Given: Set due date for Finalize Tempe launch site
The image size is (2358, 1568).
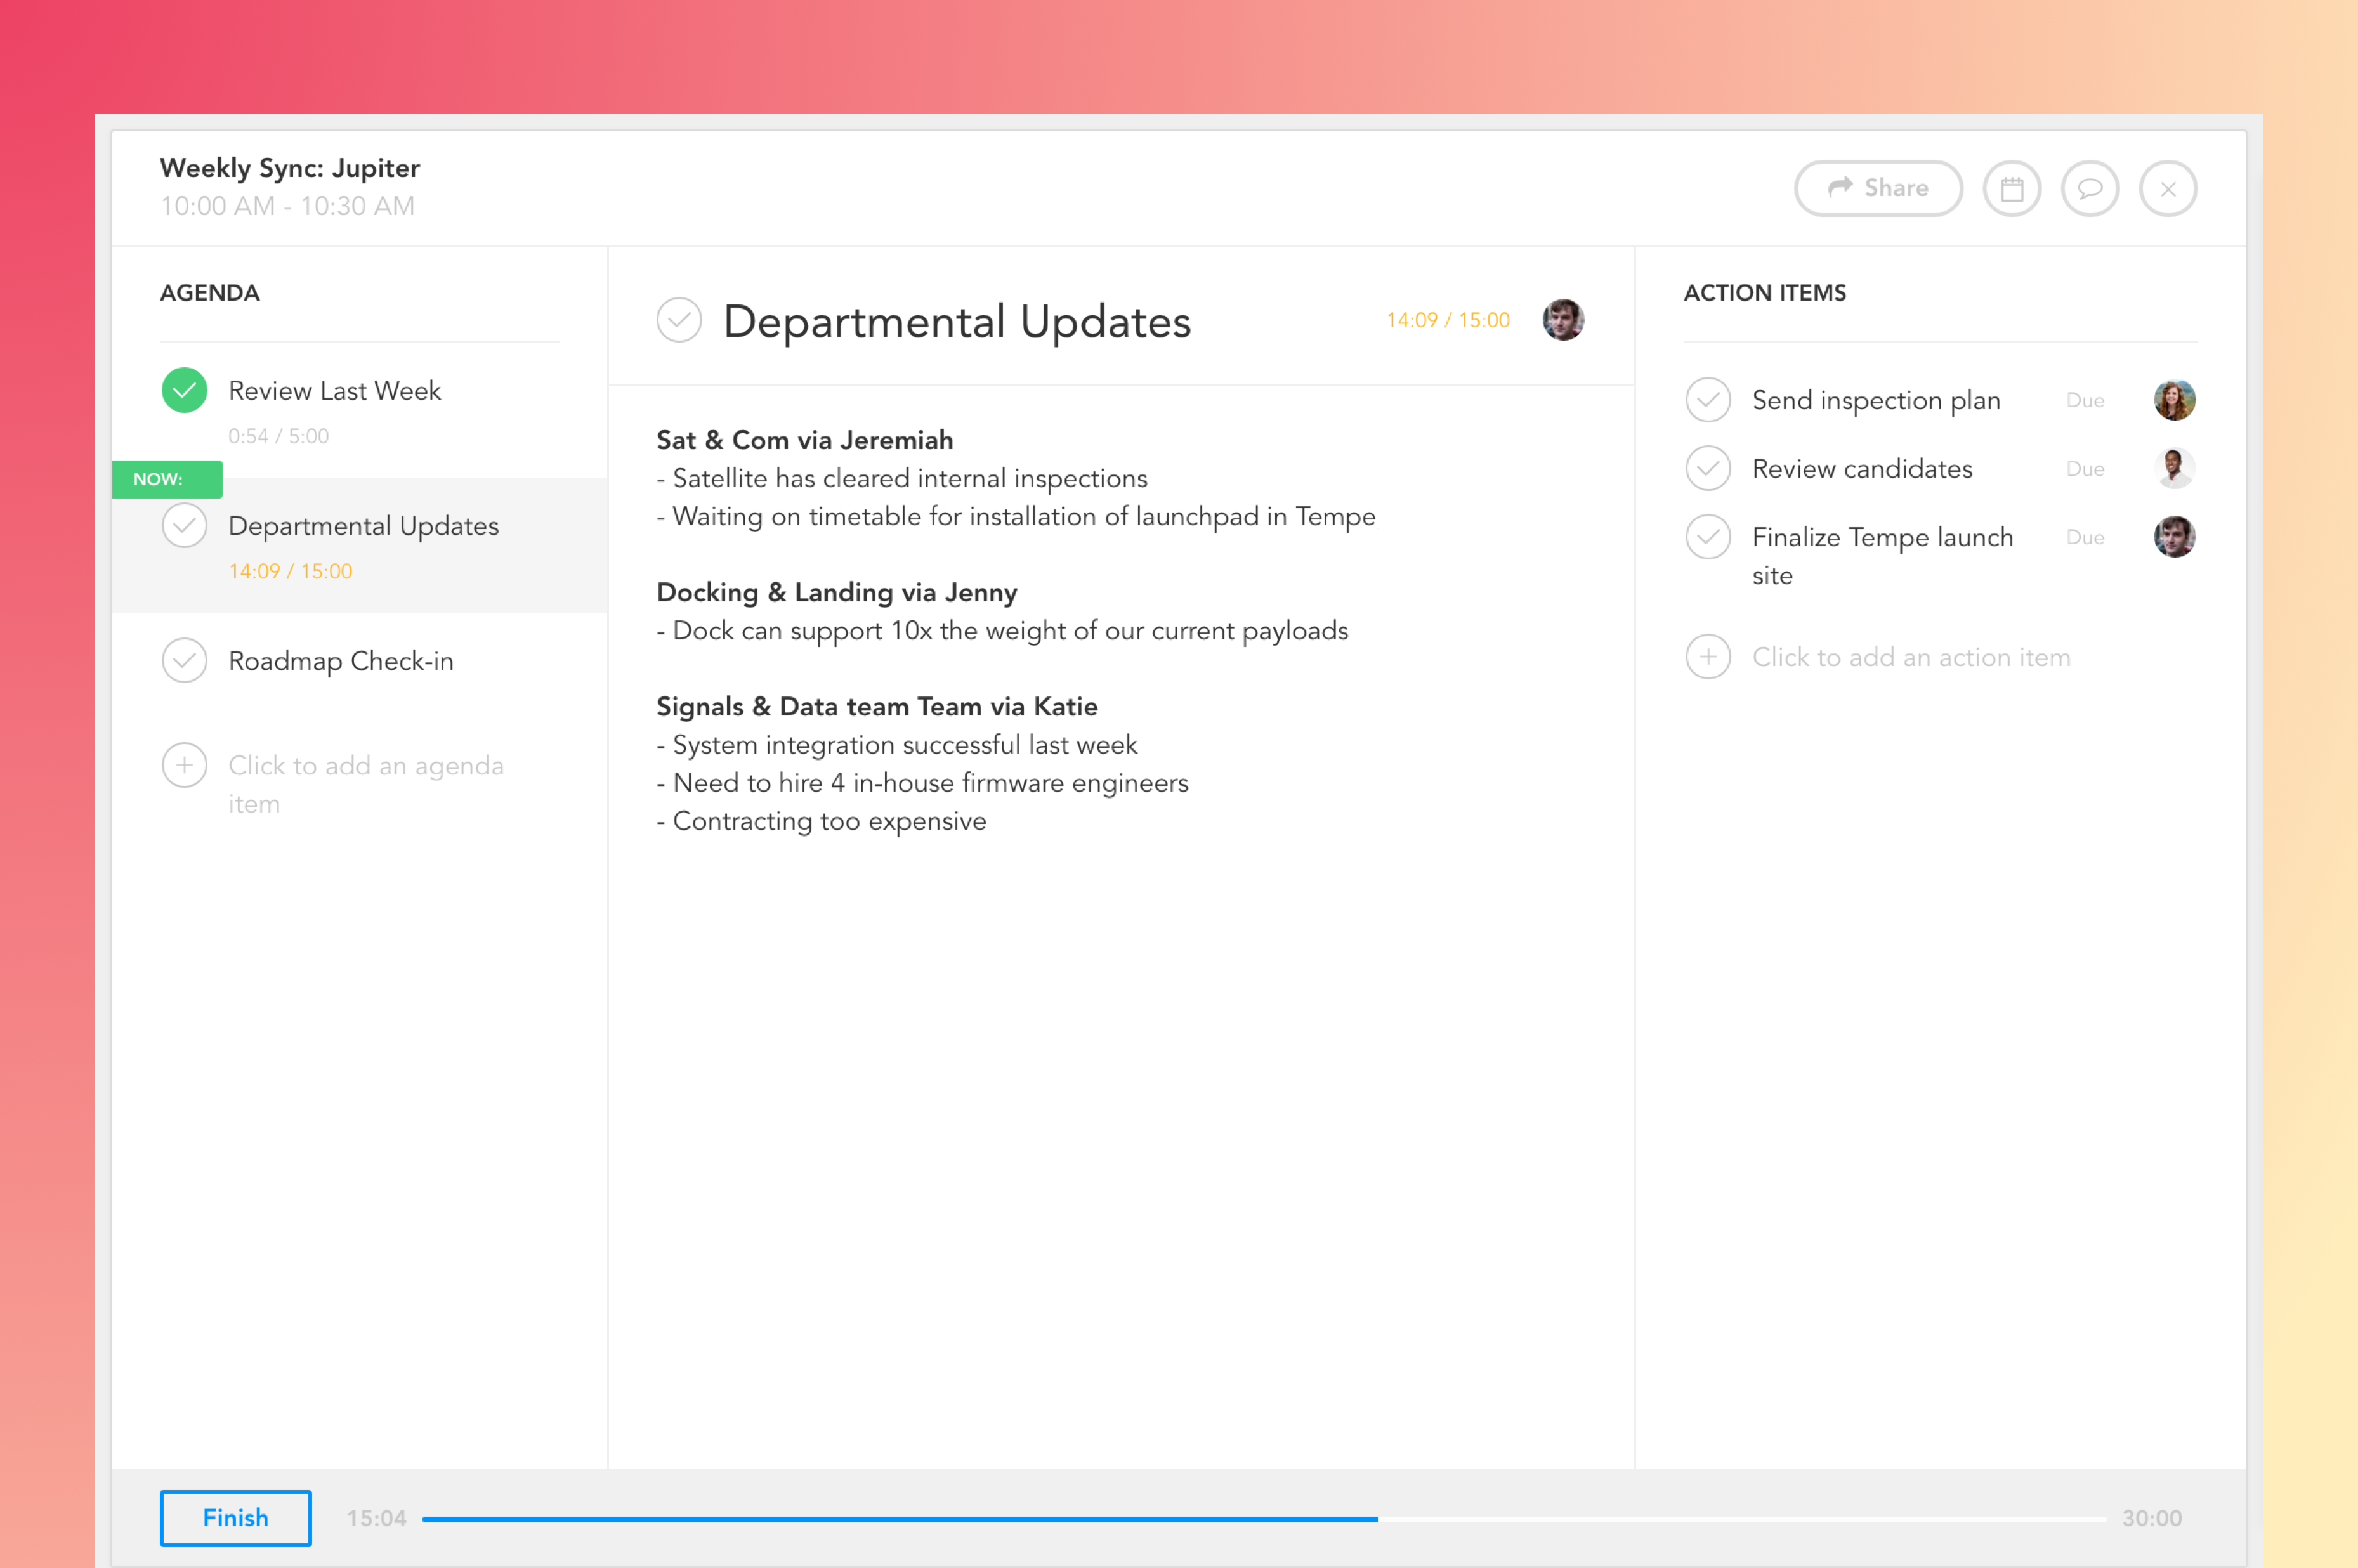Looking at the screenshot, I should click(2085, 537).
